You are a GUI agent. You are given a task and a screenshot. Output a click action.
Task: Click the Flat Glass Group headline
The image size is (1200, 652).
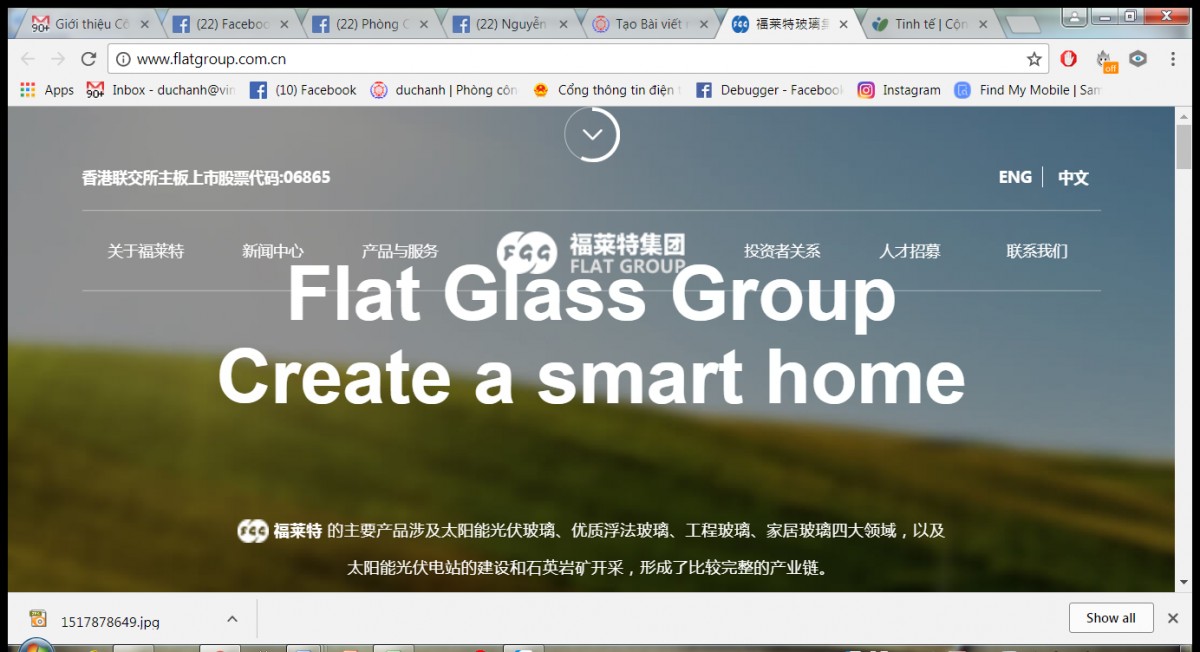click(591, 294)
